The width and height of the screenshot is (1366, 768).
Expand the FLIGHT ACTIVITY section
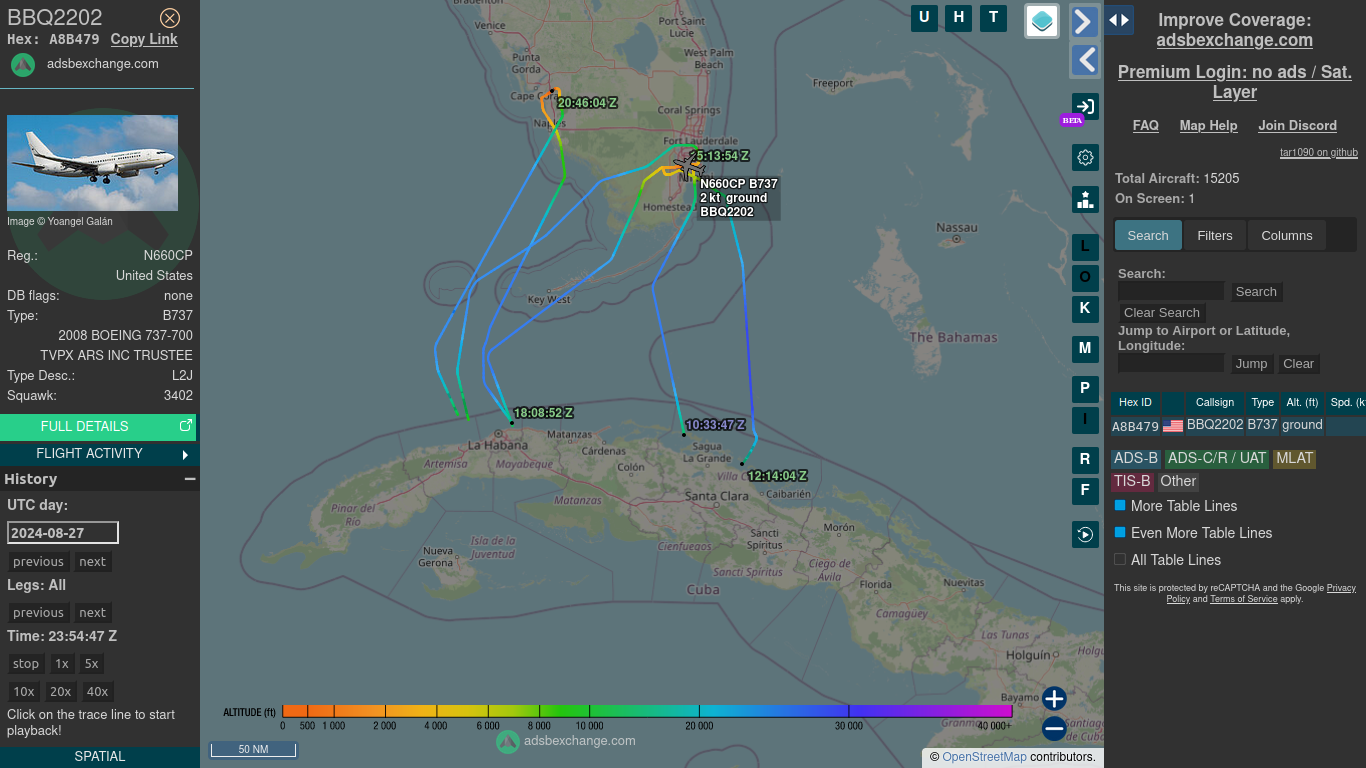[98, 454]
